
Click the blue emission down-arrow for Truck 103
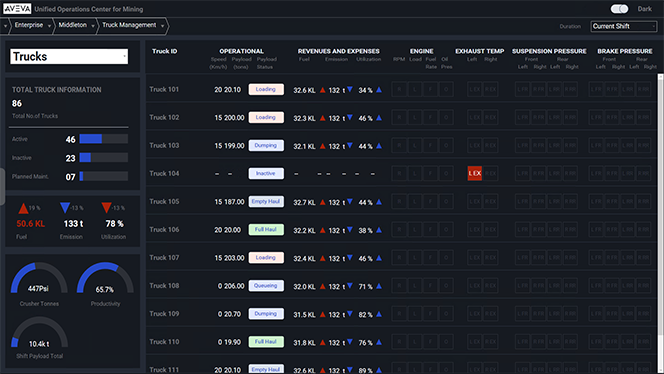pos(350,145)
